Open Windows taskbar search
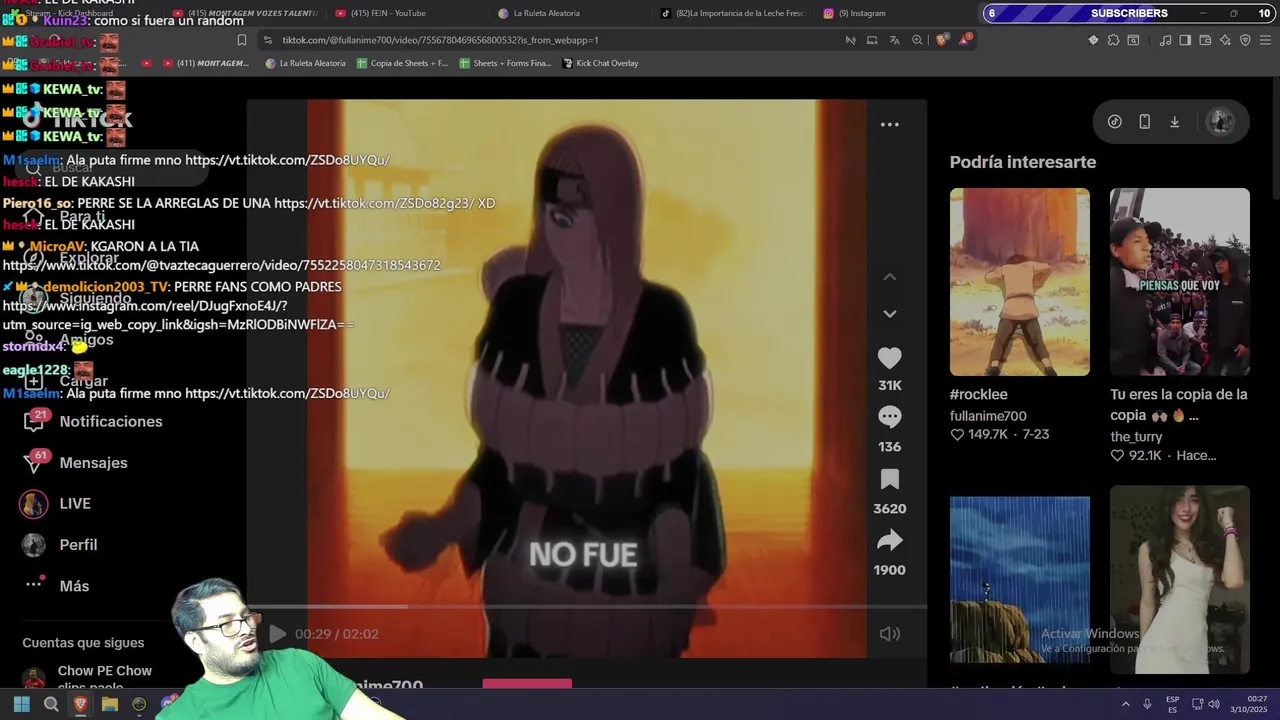 (51, 704)
